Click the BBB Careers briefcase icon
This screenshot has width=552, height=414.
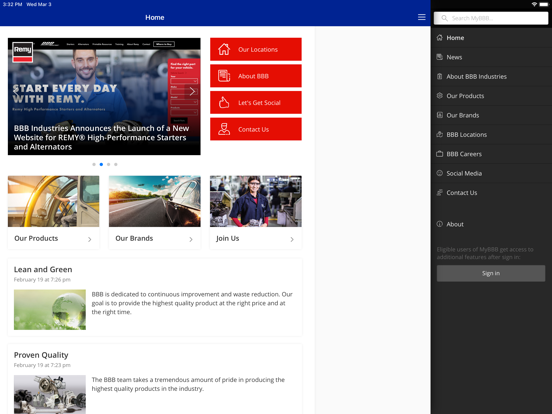pos(439,154)
